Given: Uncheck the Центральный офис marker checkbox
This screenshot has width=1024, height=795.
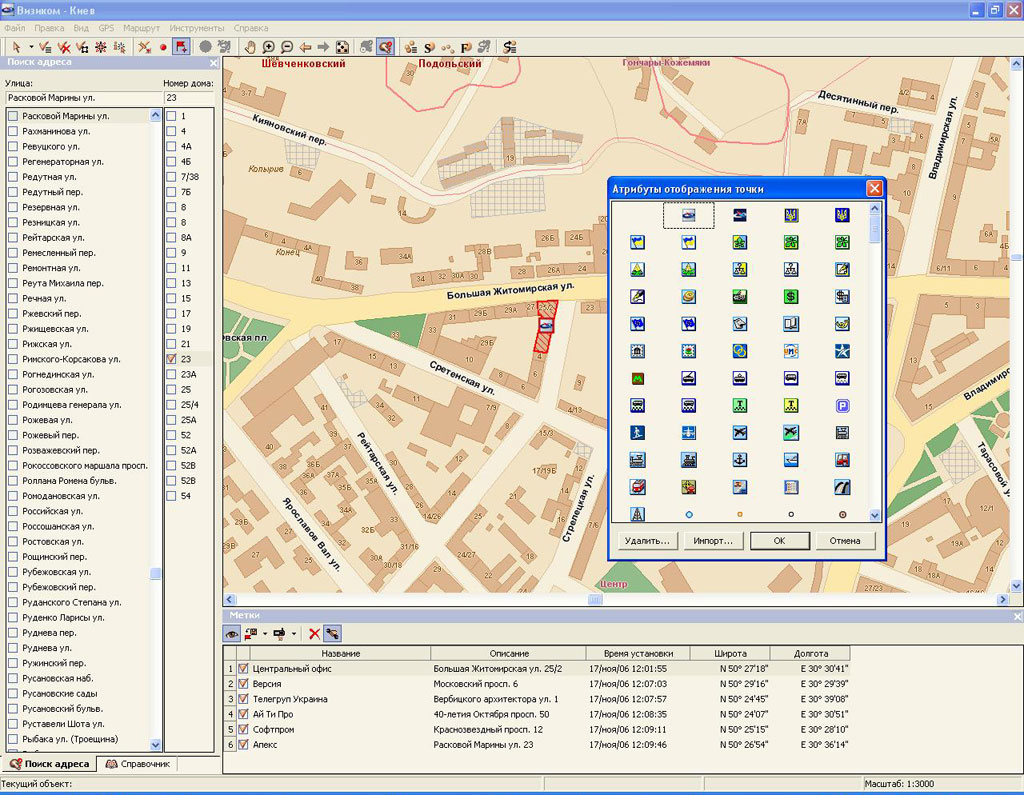Looking at the screenshot, I should (x=243, y=669).
